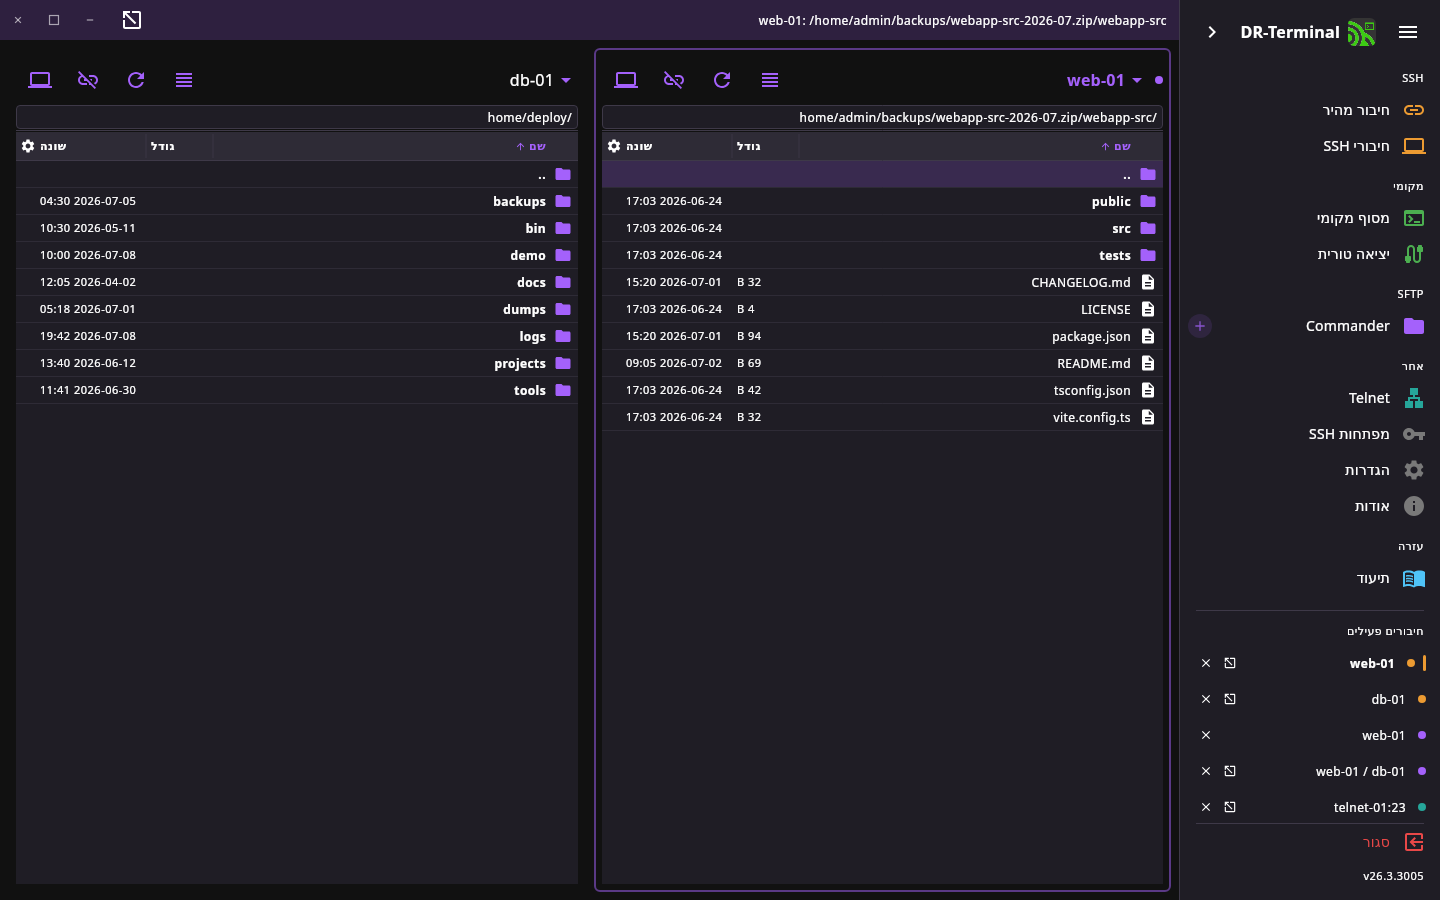This screenshot has width=1440, height=900.
Task: Refresh the db-01 pane listing
Action: [136, 80]
